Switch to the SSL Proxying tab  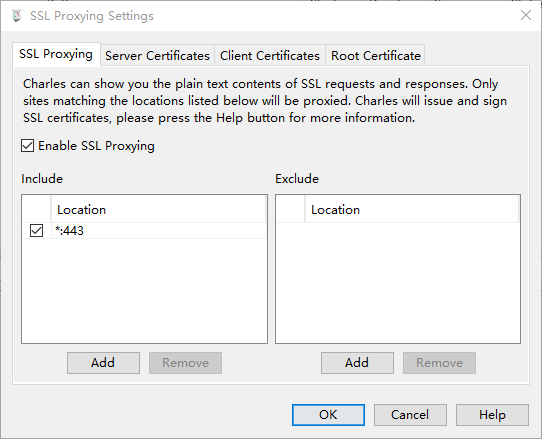[56, 54]
